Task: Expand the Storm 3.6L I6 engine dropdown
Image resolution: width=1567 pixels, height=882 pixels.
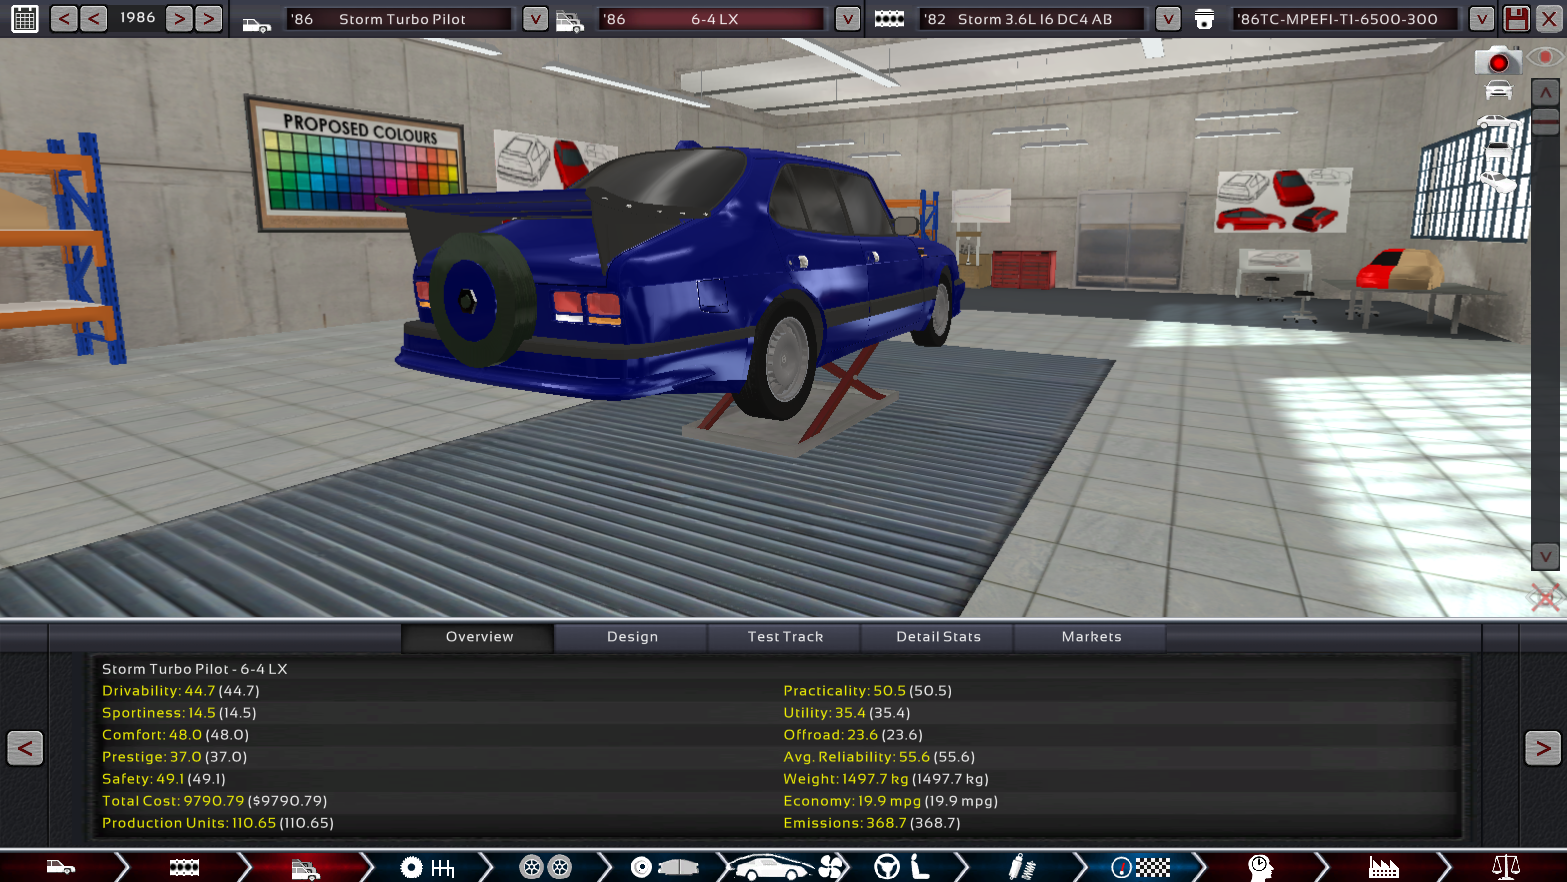Action: tap(1167, 19)
